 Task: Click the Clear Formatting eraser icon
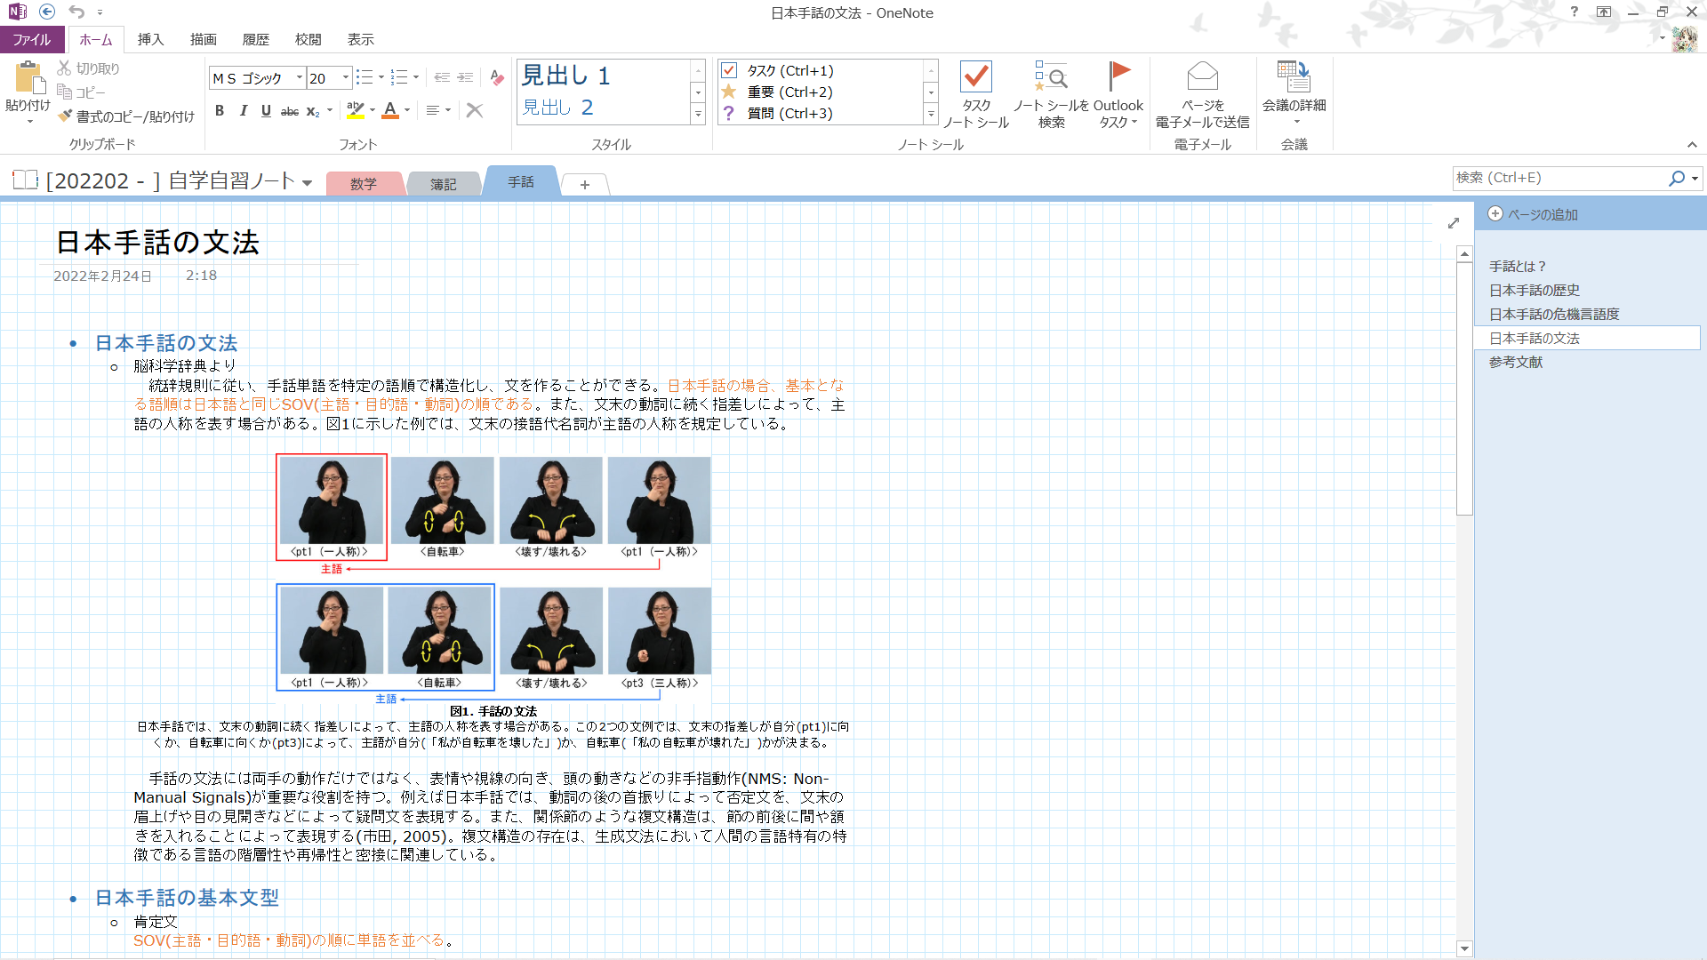coord(497,78)
